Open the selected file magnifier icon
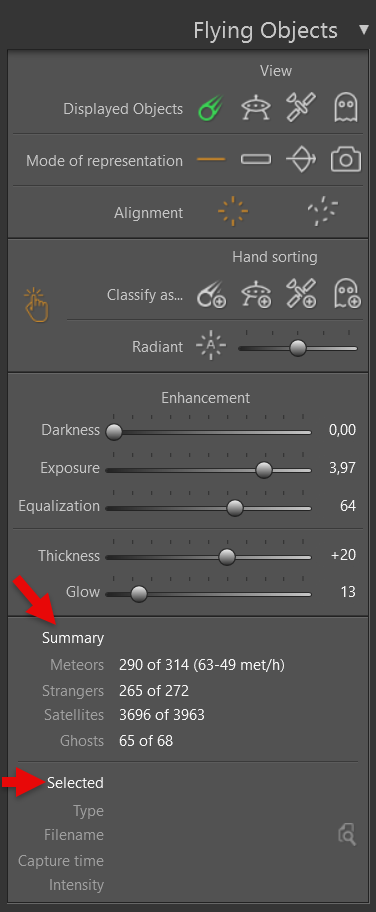Image resolution: width=376 pixels, height=912 pixels. [x=347, y=835]
